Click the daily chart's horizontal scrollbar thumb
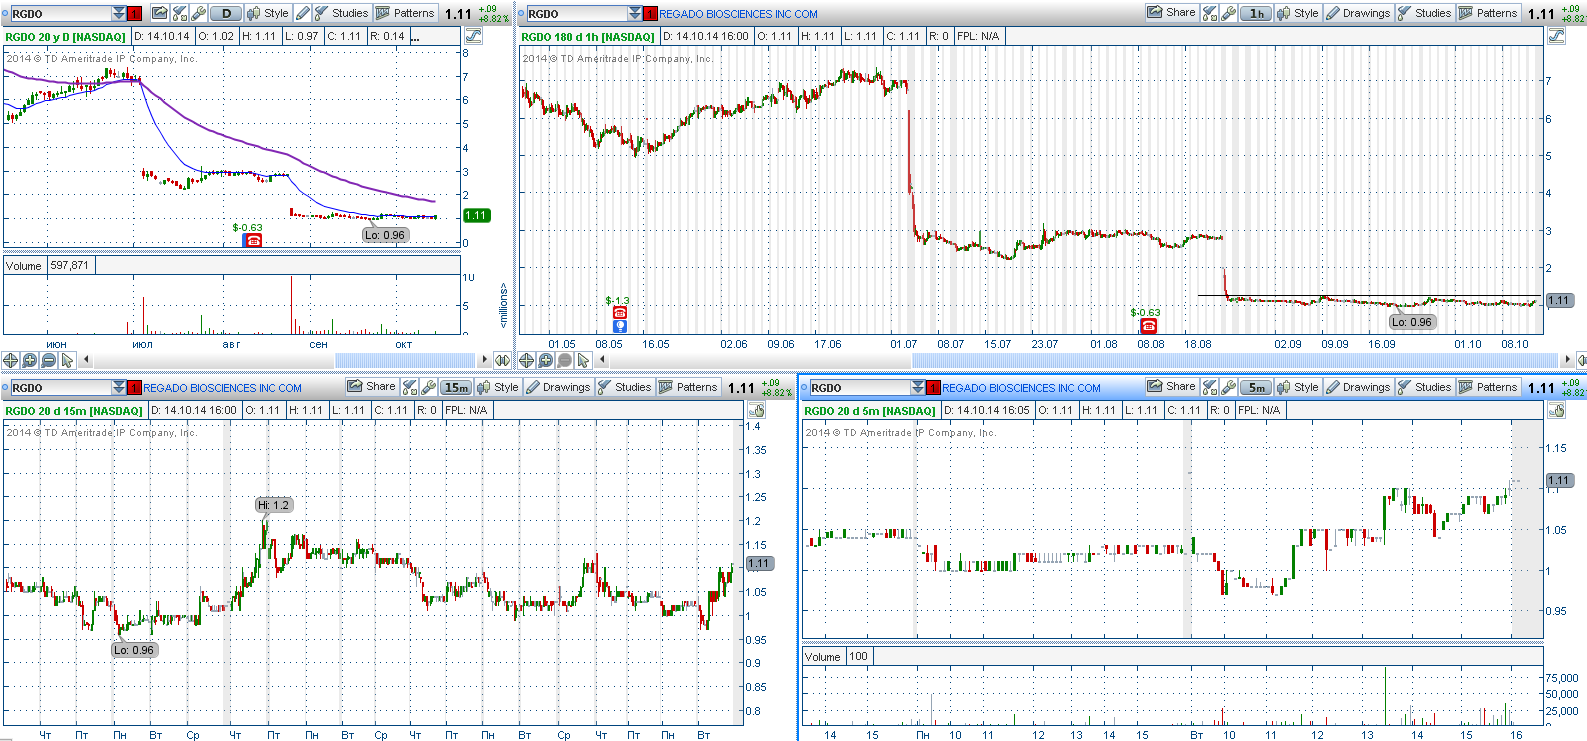Image resolution: width=1587 pixels, height=741 pixels. click(405, 360)
